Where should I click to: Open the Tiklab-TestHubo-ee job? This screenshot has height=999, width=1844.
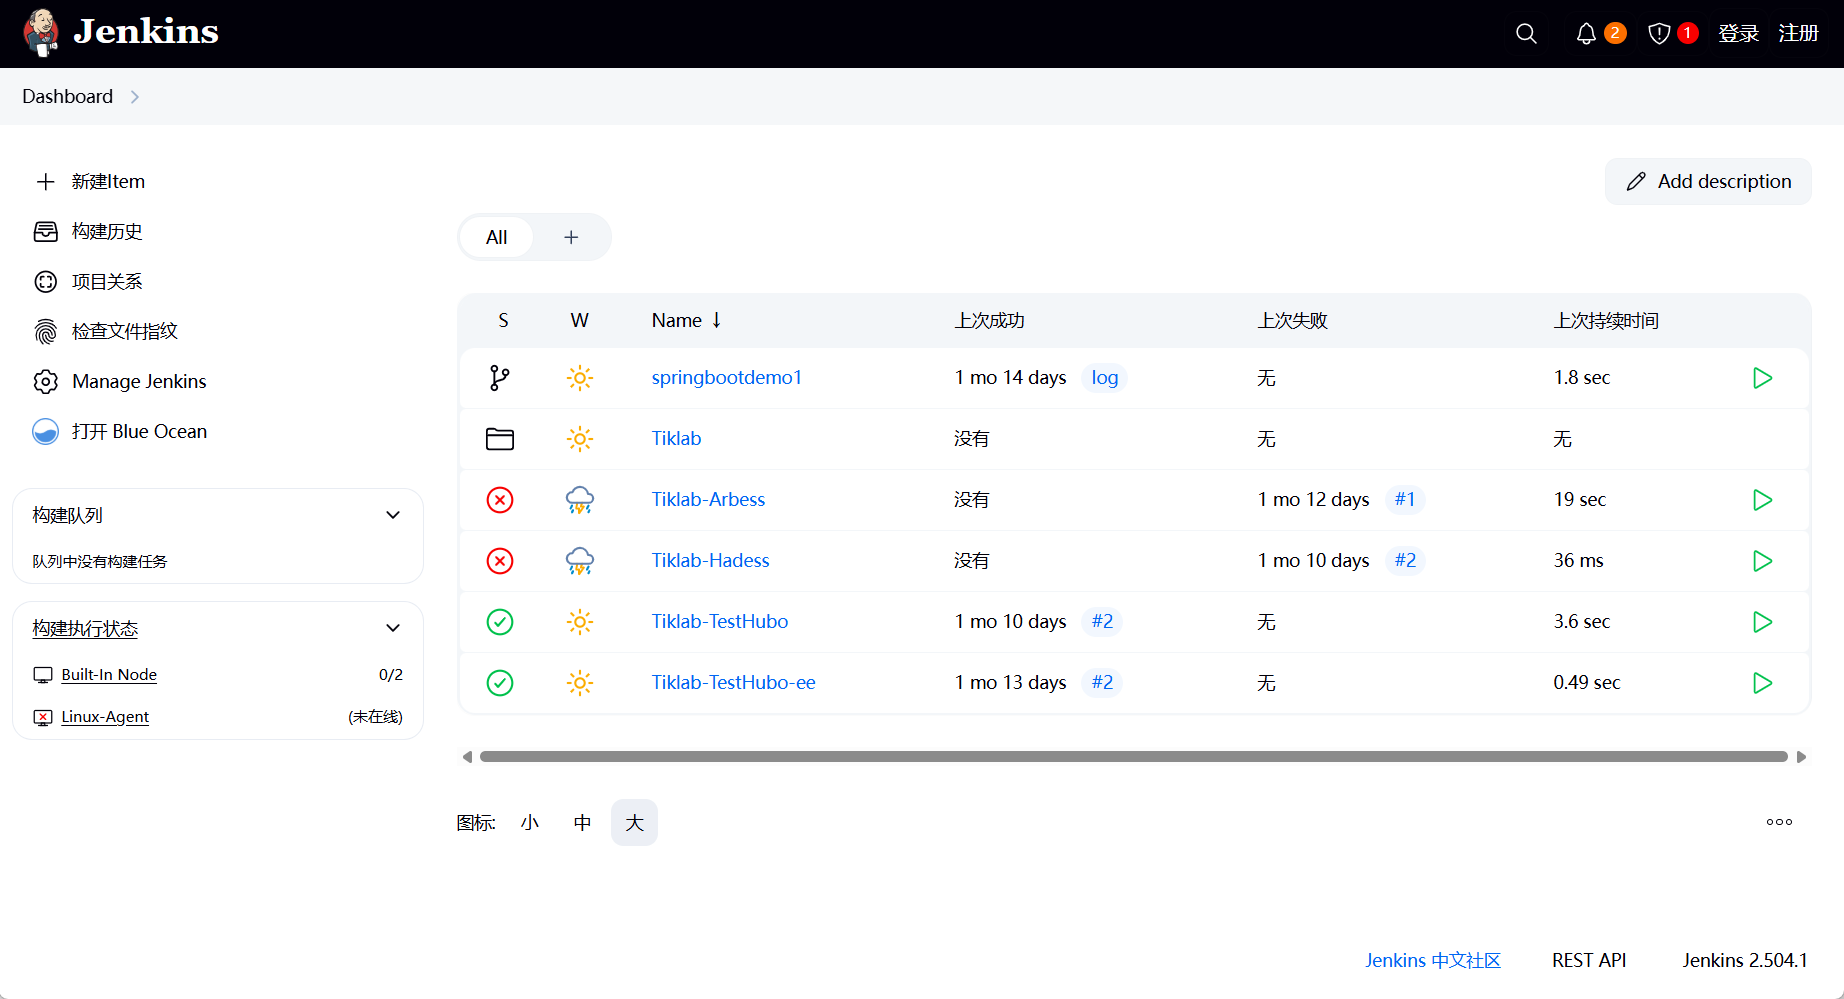(734, 683)
